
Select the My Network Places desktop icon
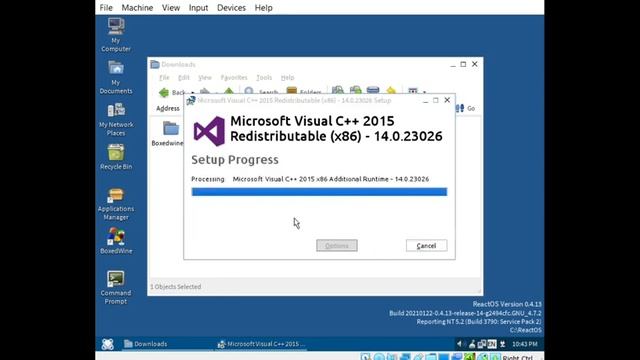coord(116,120)
